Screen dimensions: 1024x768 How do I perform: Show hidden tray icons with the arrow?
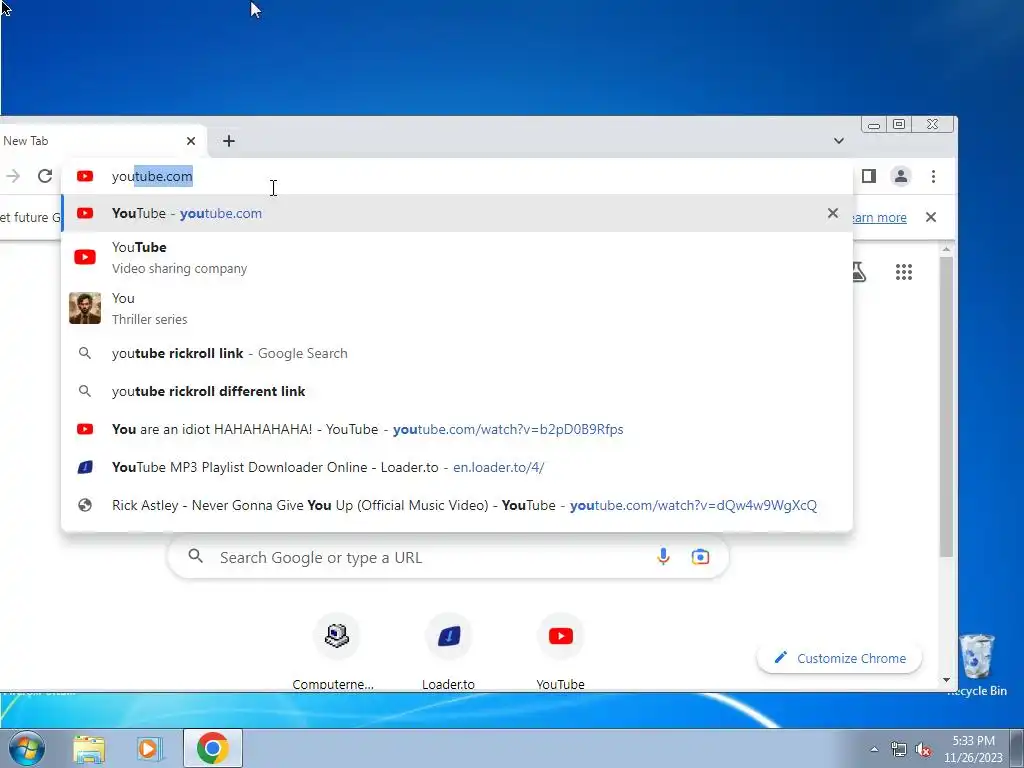874,749
